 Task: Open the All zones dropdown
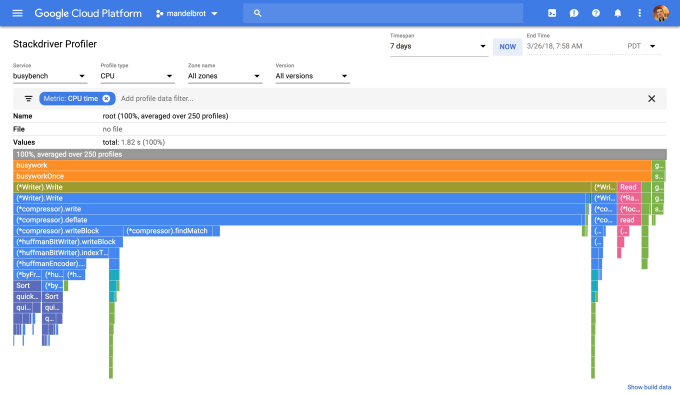(x=225, y=76)
